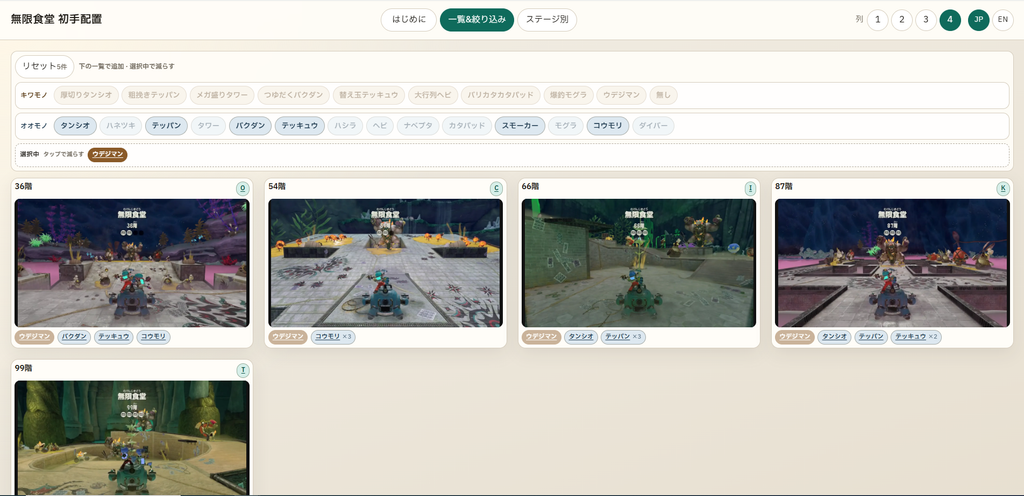
Task: Toggle the タワー filter chip
Action: pos(208,126)
